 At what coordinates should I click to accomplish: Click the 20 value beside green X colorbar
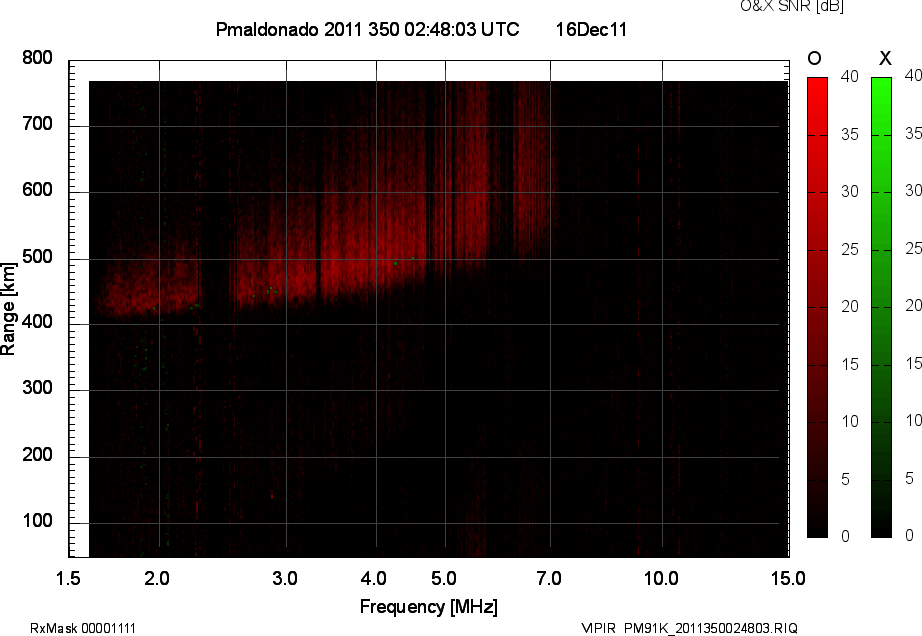pyautogui.click(x=911, y=306)
